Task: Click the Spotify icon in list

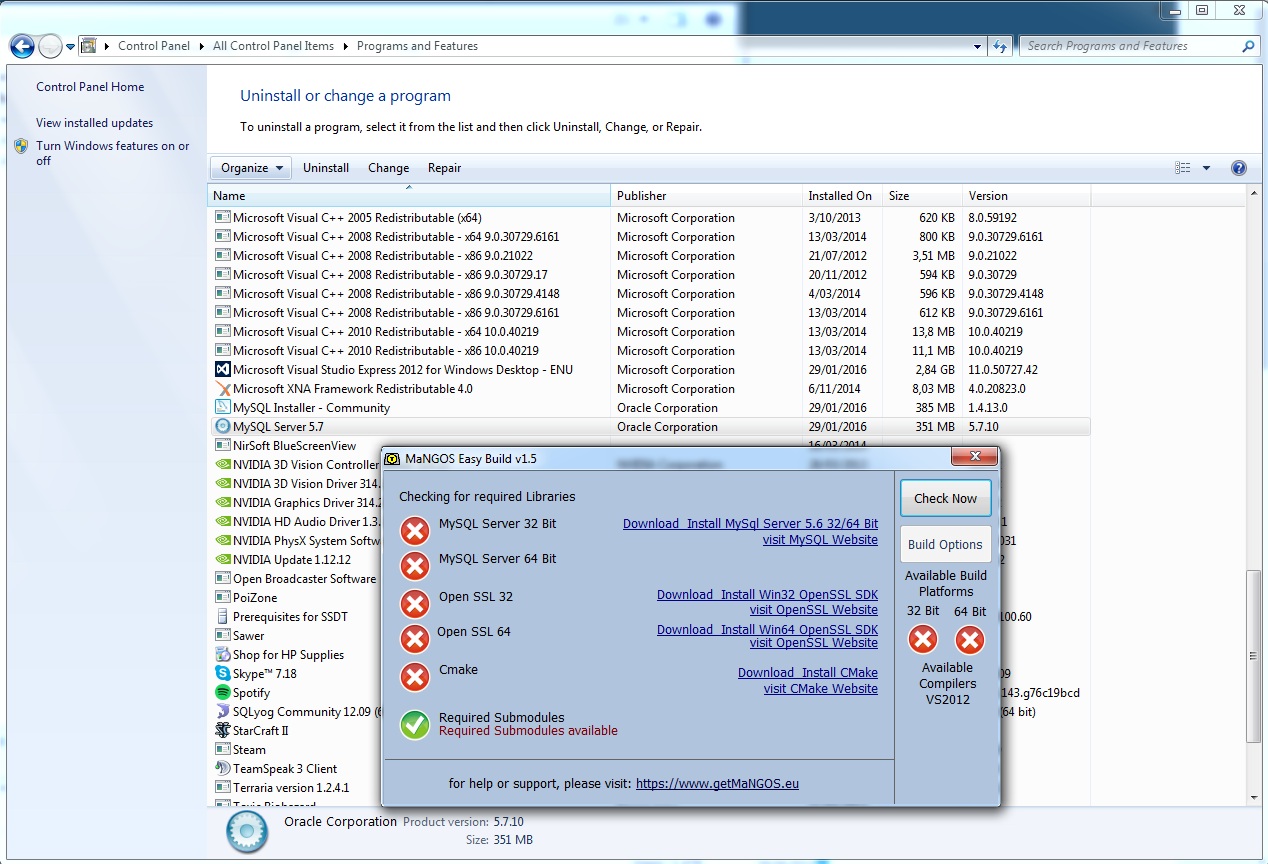Action: tap(223, 693)
